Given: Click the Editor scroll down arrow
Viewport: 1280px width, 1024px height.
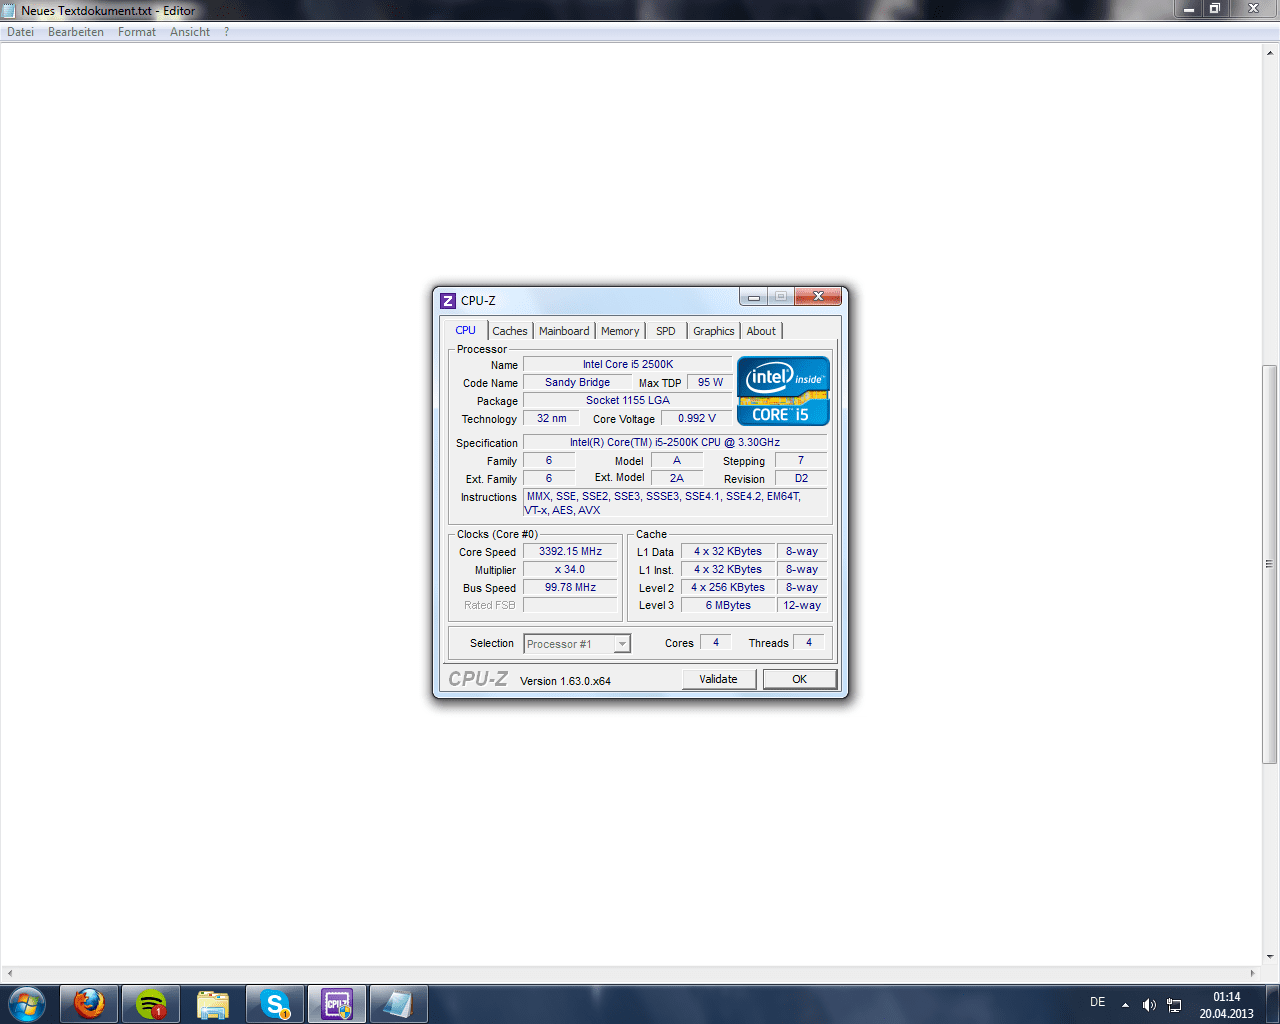Looking at the screenshot, I should point(1270,956).
